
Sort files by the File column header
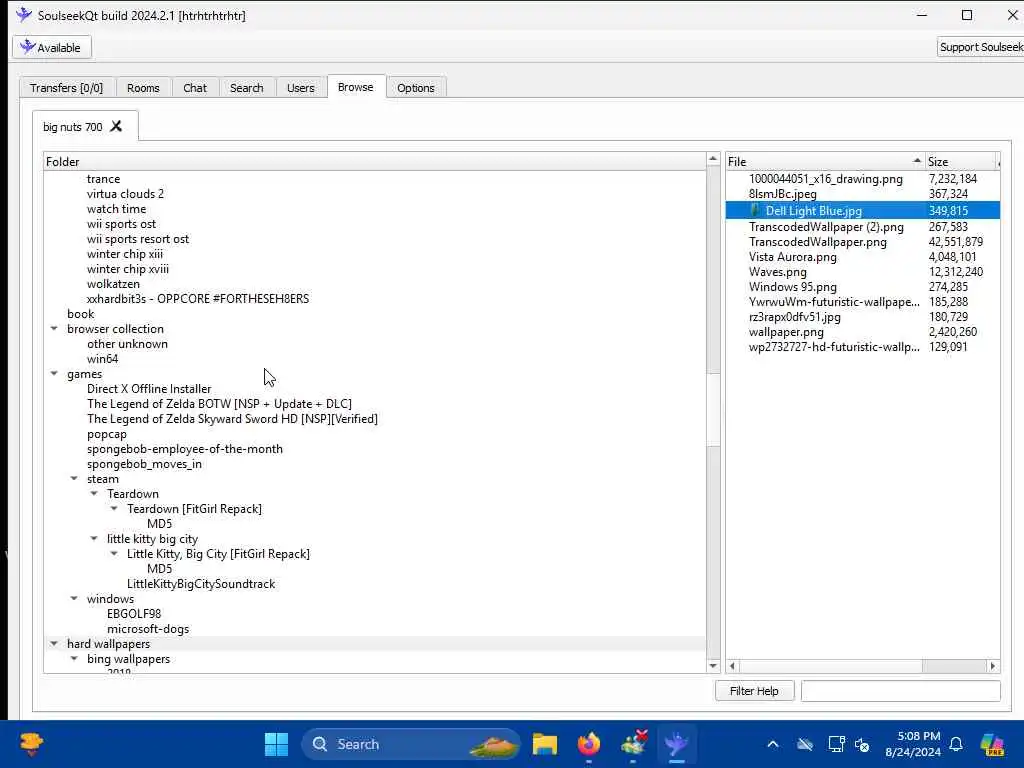point(824,161)
